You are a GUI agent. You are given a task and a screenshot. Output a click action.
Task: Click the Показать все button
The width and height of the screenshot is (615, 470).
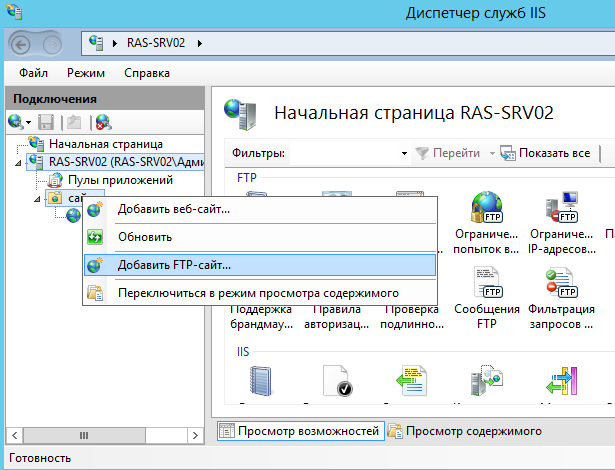pos(546,153)
